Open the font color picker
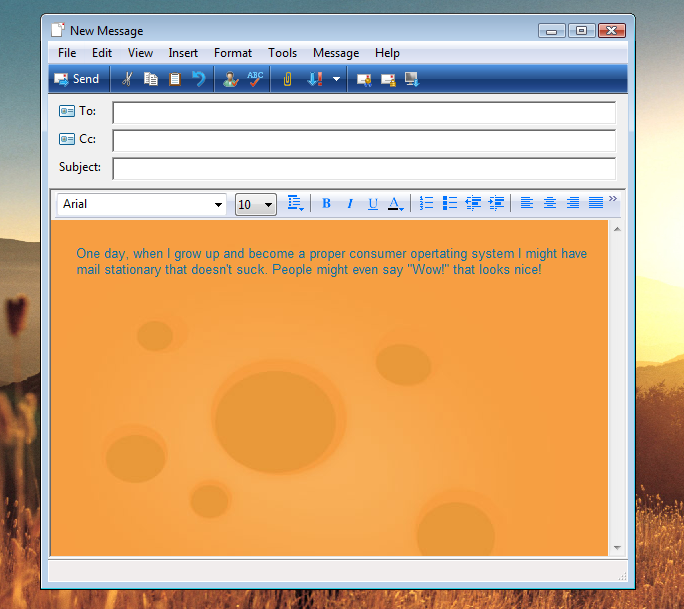 [396, 204]
